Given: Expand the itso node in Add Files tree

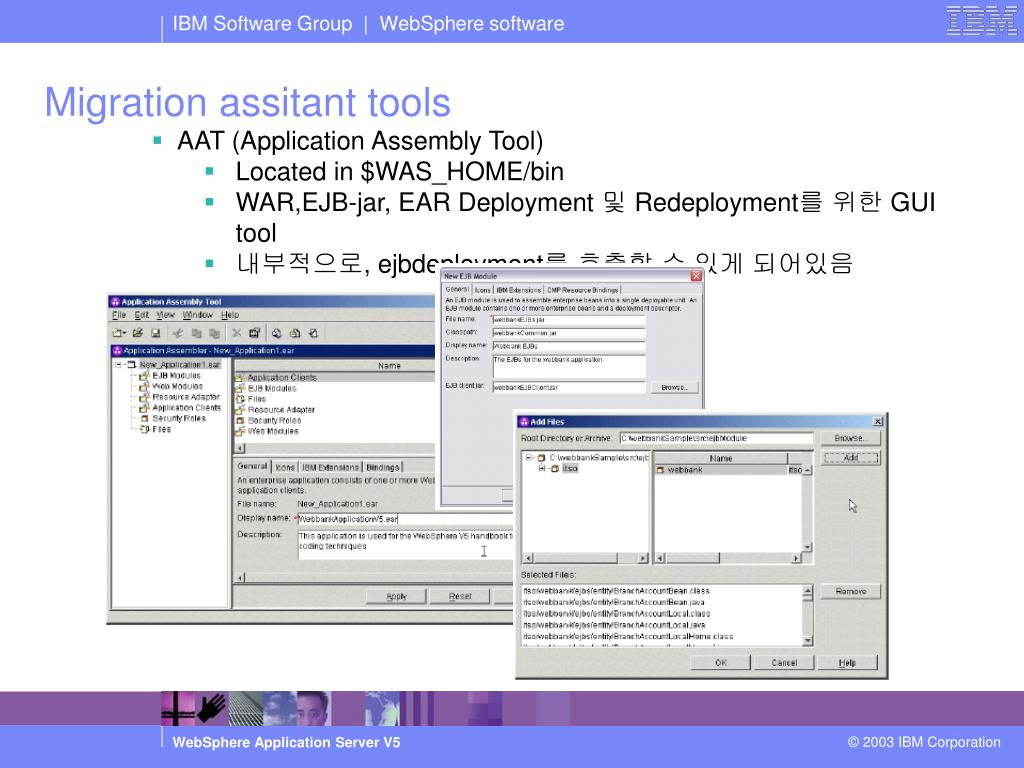Looking at the screenshot, I should pos(541,468).
